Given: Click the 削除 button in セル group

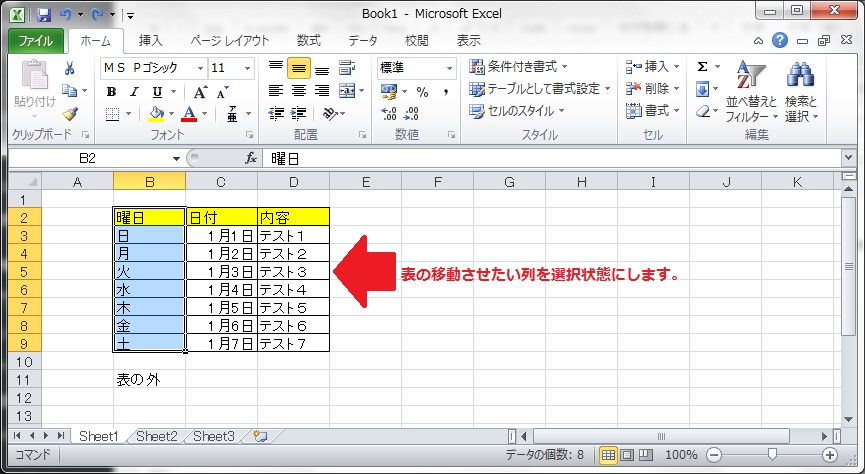Looking at the screenshot, I should click(652, 89).
